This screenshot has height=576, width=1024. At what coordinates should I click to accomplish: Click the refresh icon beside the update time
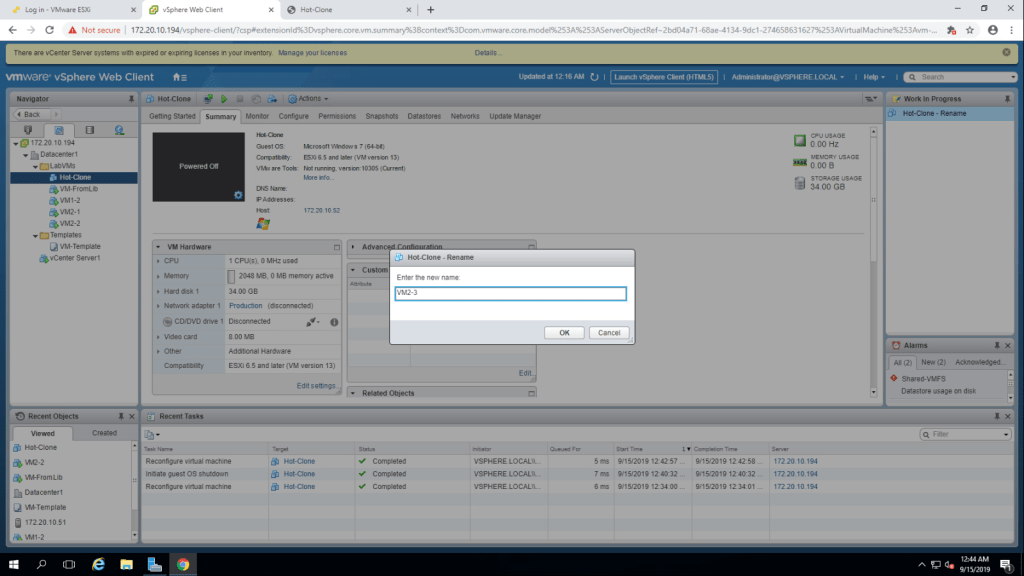point(594,77)
